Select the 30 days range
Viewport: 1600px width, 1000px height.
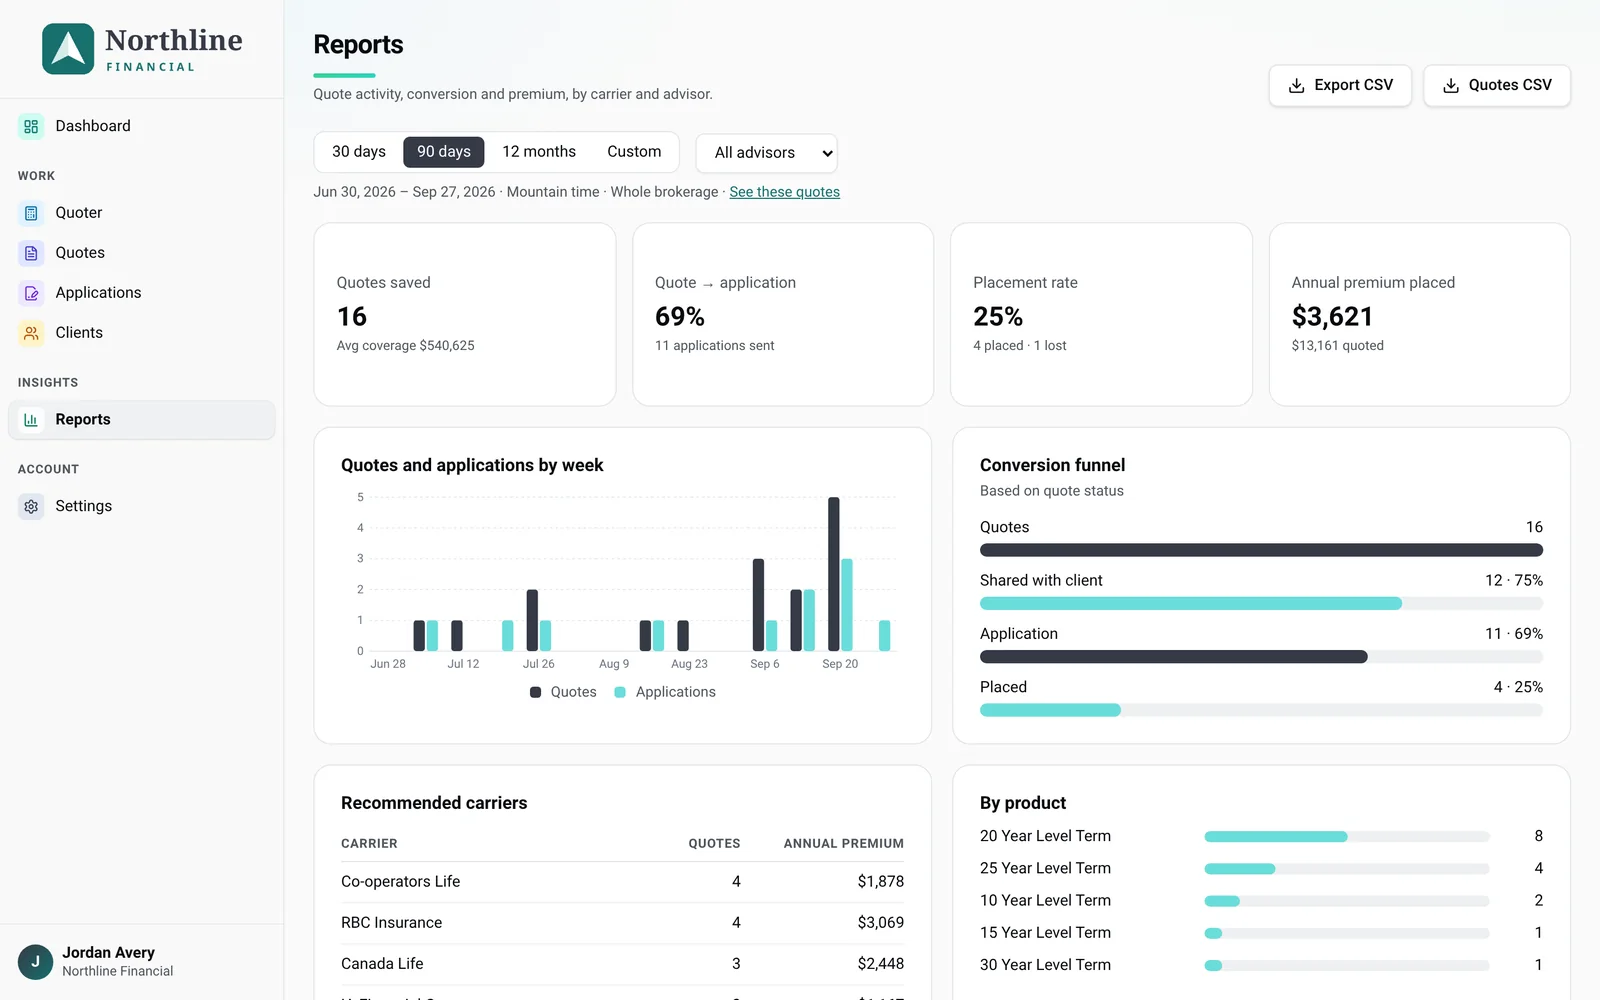point(359,152)
